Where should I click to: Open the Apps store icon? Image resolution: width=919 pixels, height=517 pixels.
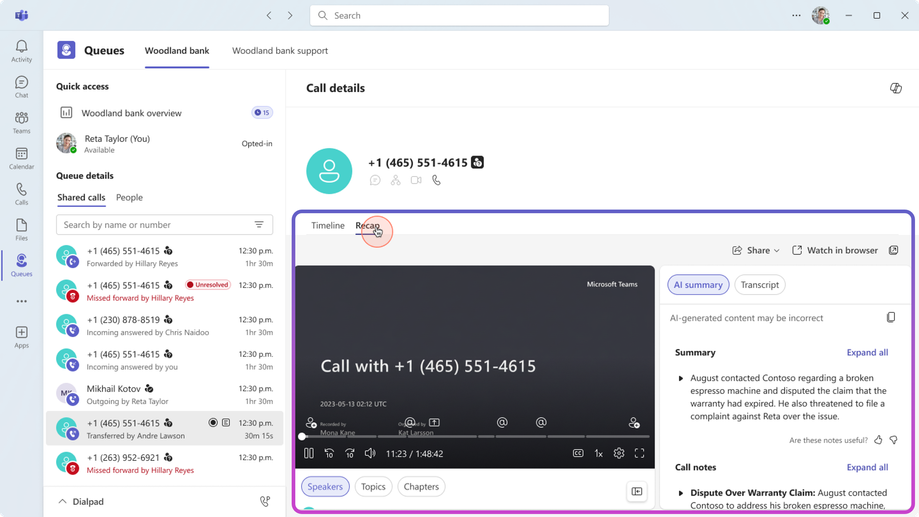point(22,337)
